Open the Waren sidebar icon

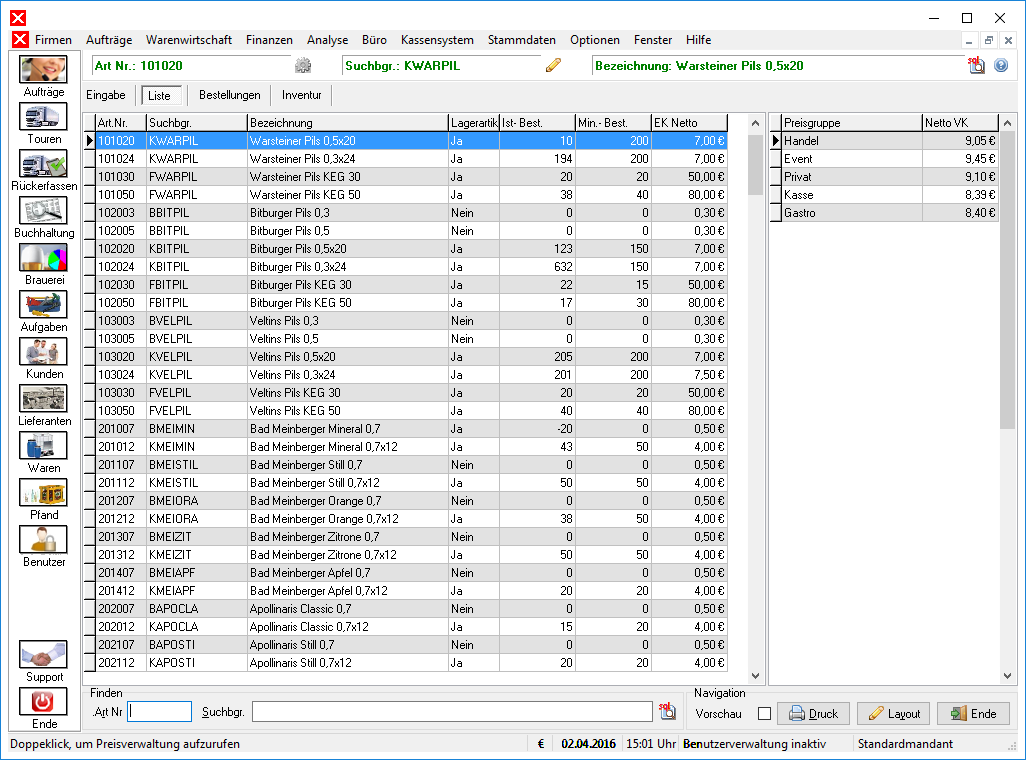43,446
